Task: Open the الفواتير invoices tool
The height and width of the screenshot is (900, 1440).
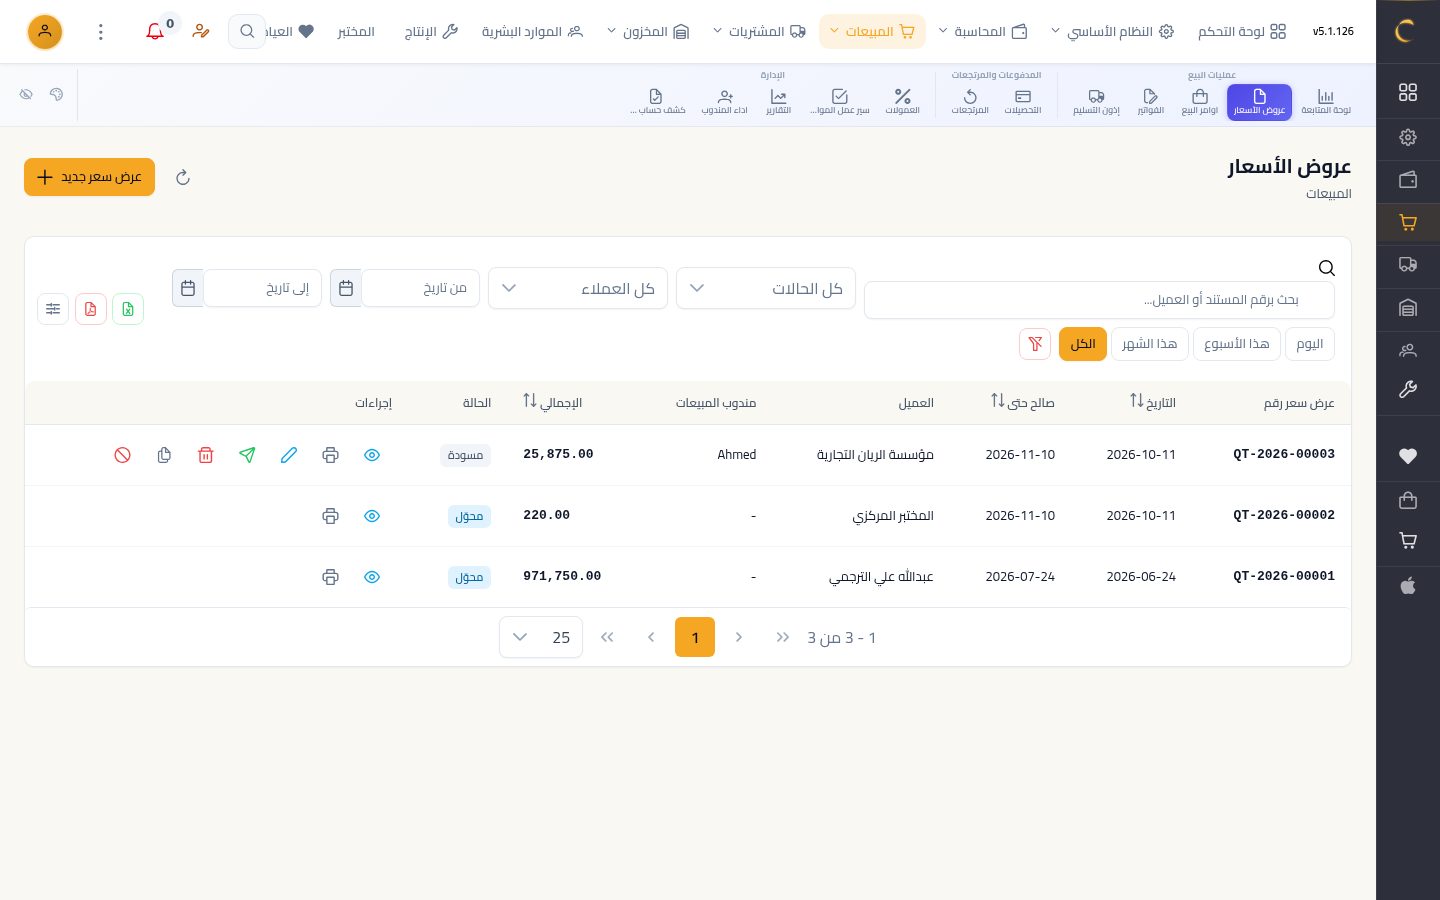Action: coord(1150,102)
